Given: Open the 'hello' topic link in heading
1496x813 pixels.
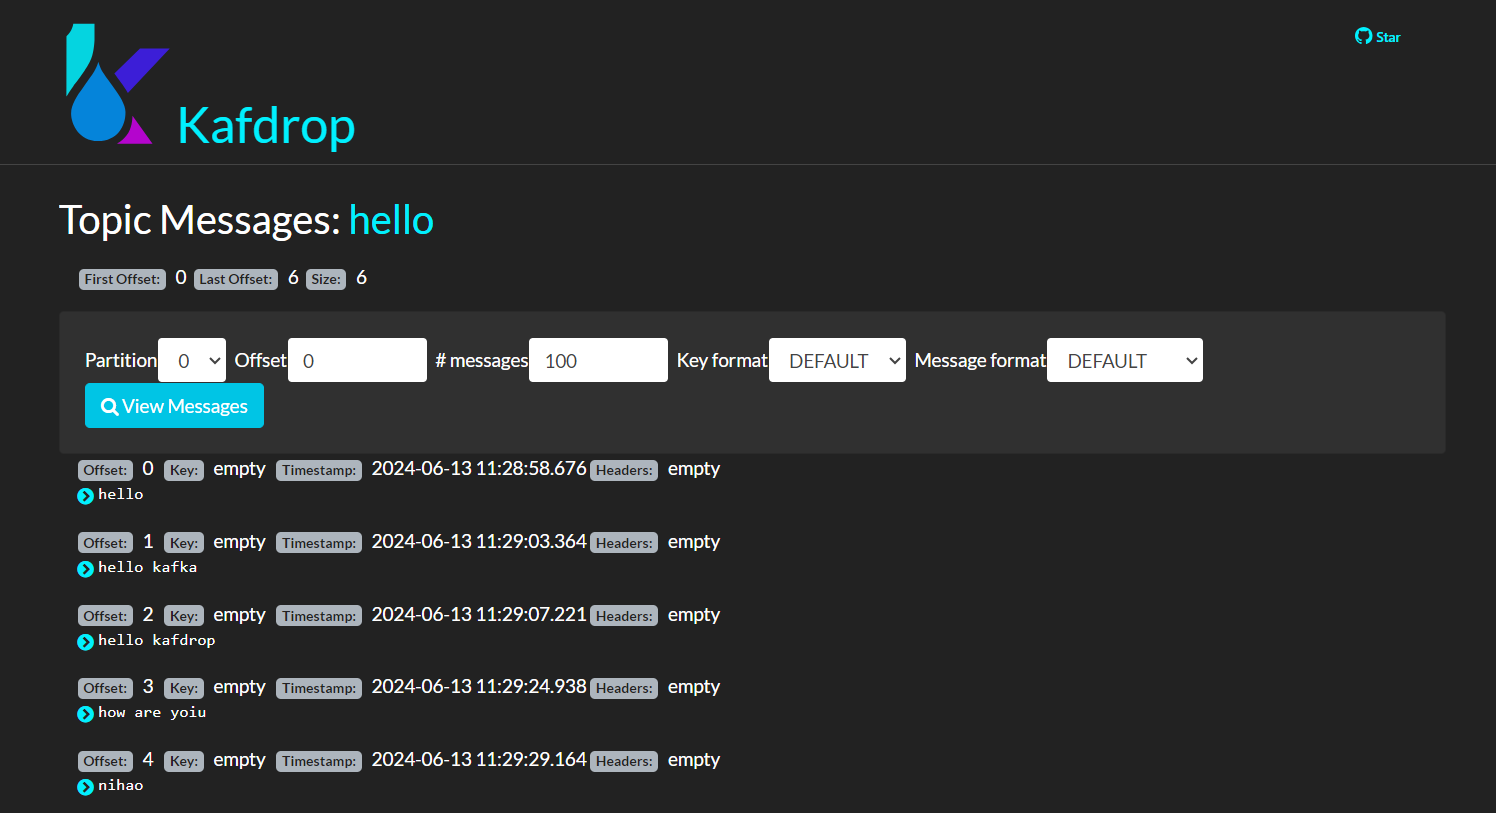Looking at the screenshot, I should click(391, 220).
